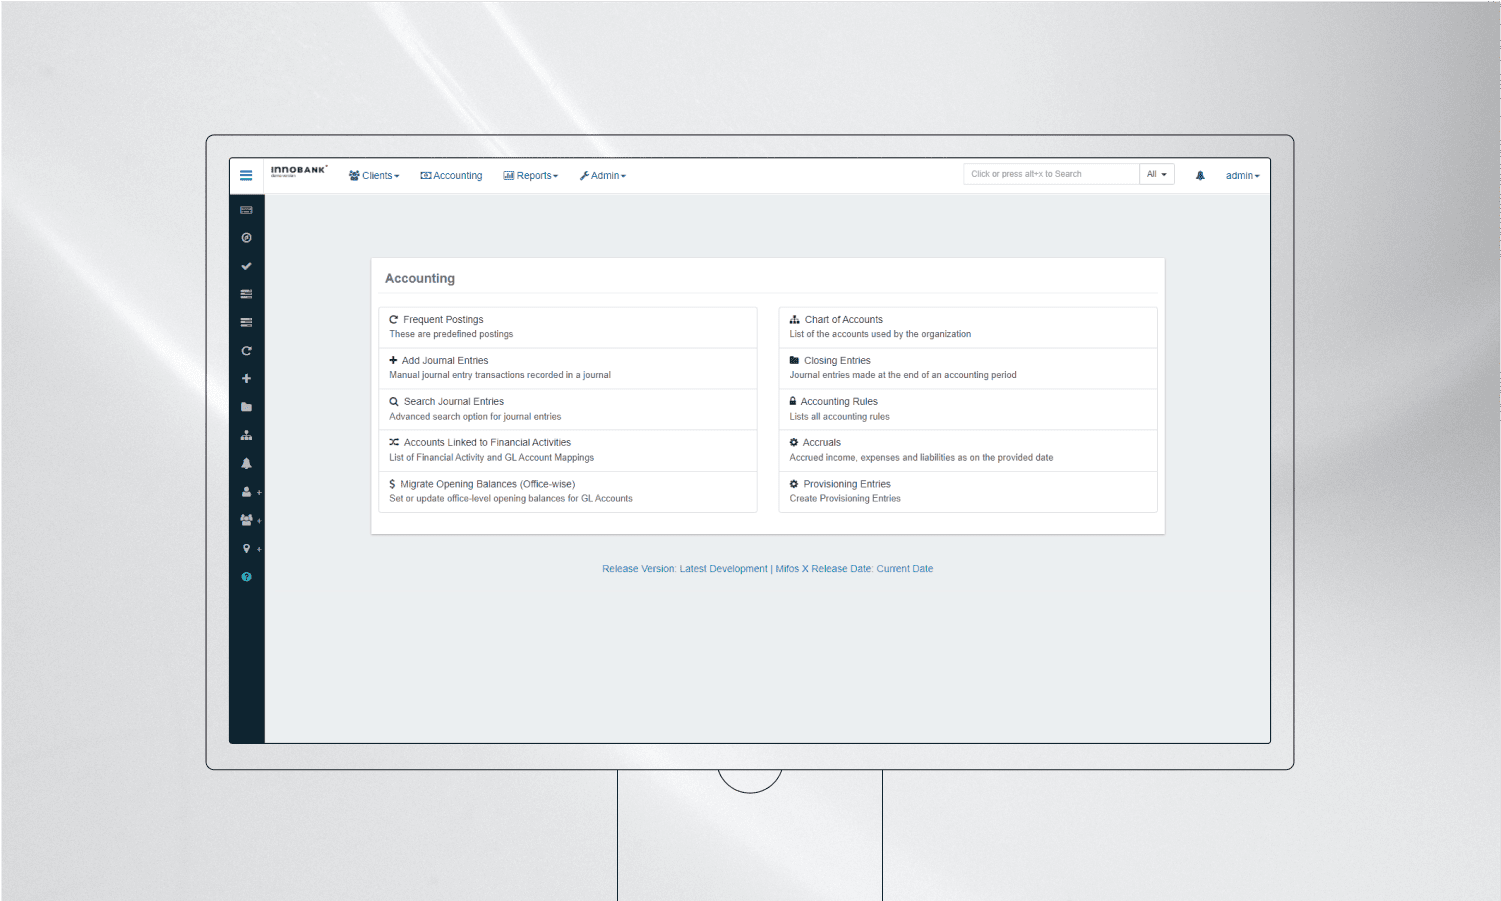Screen dimensions: 1501x901
Task: Click the help question-mark icon
Action: (x=246, y=576)
